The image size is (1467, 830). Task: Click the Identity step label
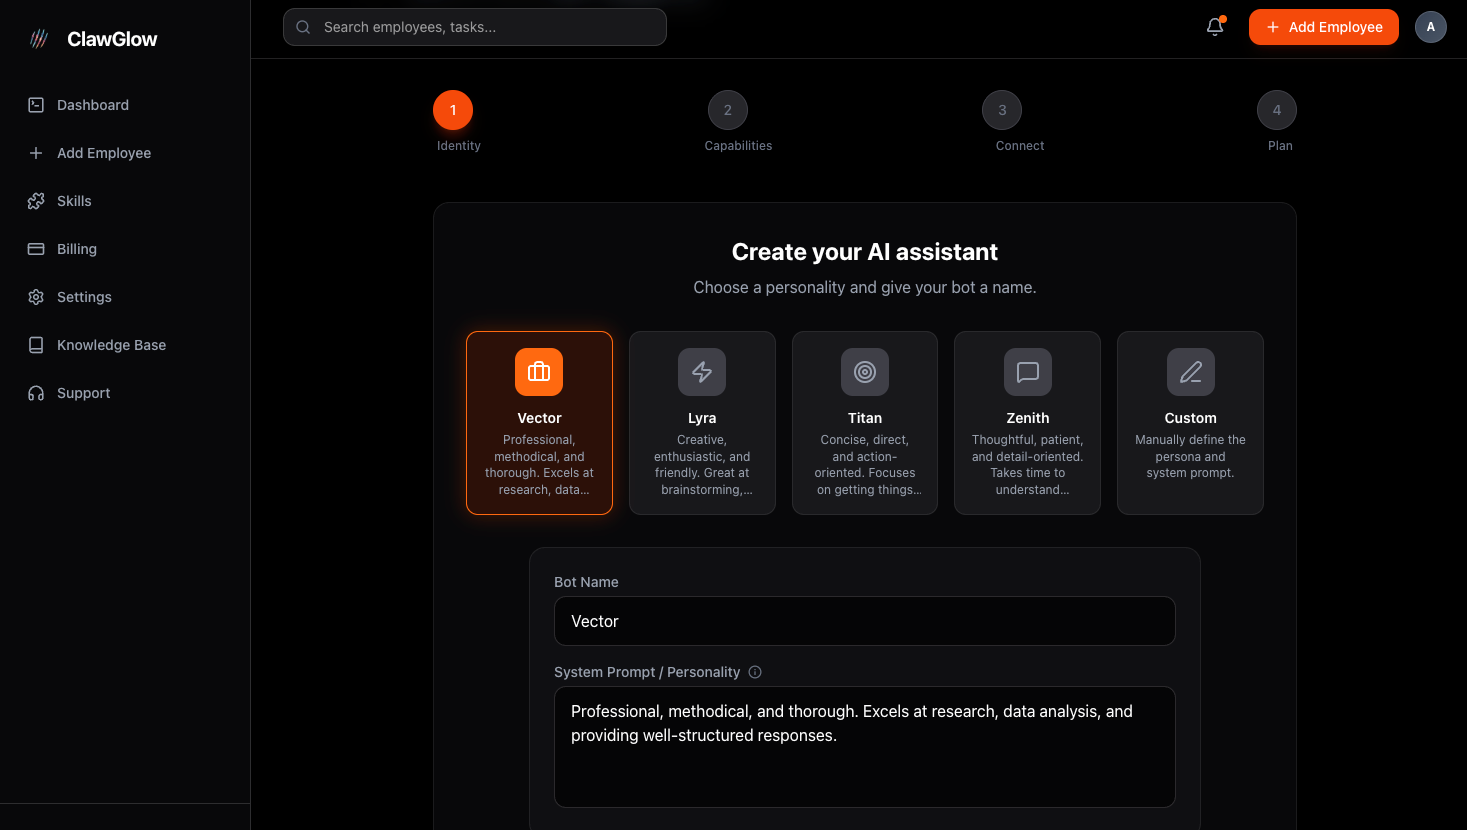point(459,146)
